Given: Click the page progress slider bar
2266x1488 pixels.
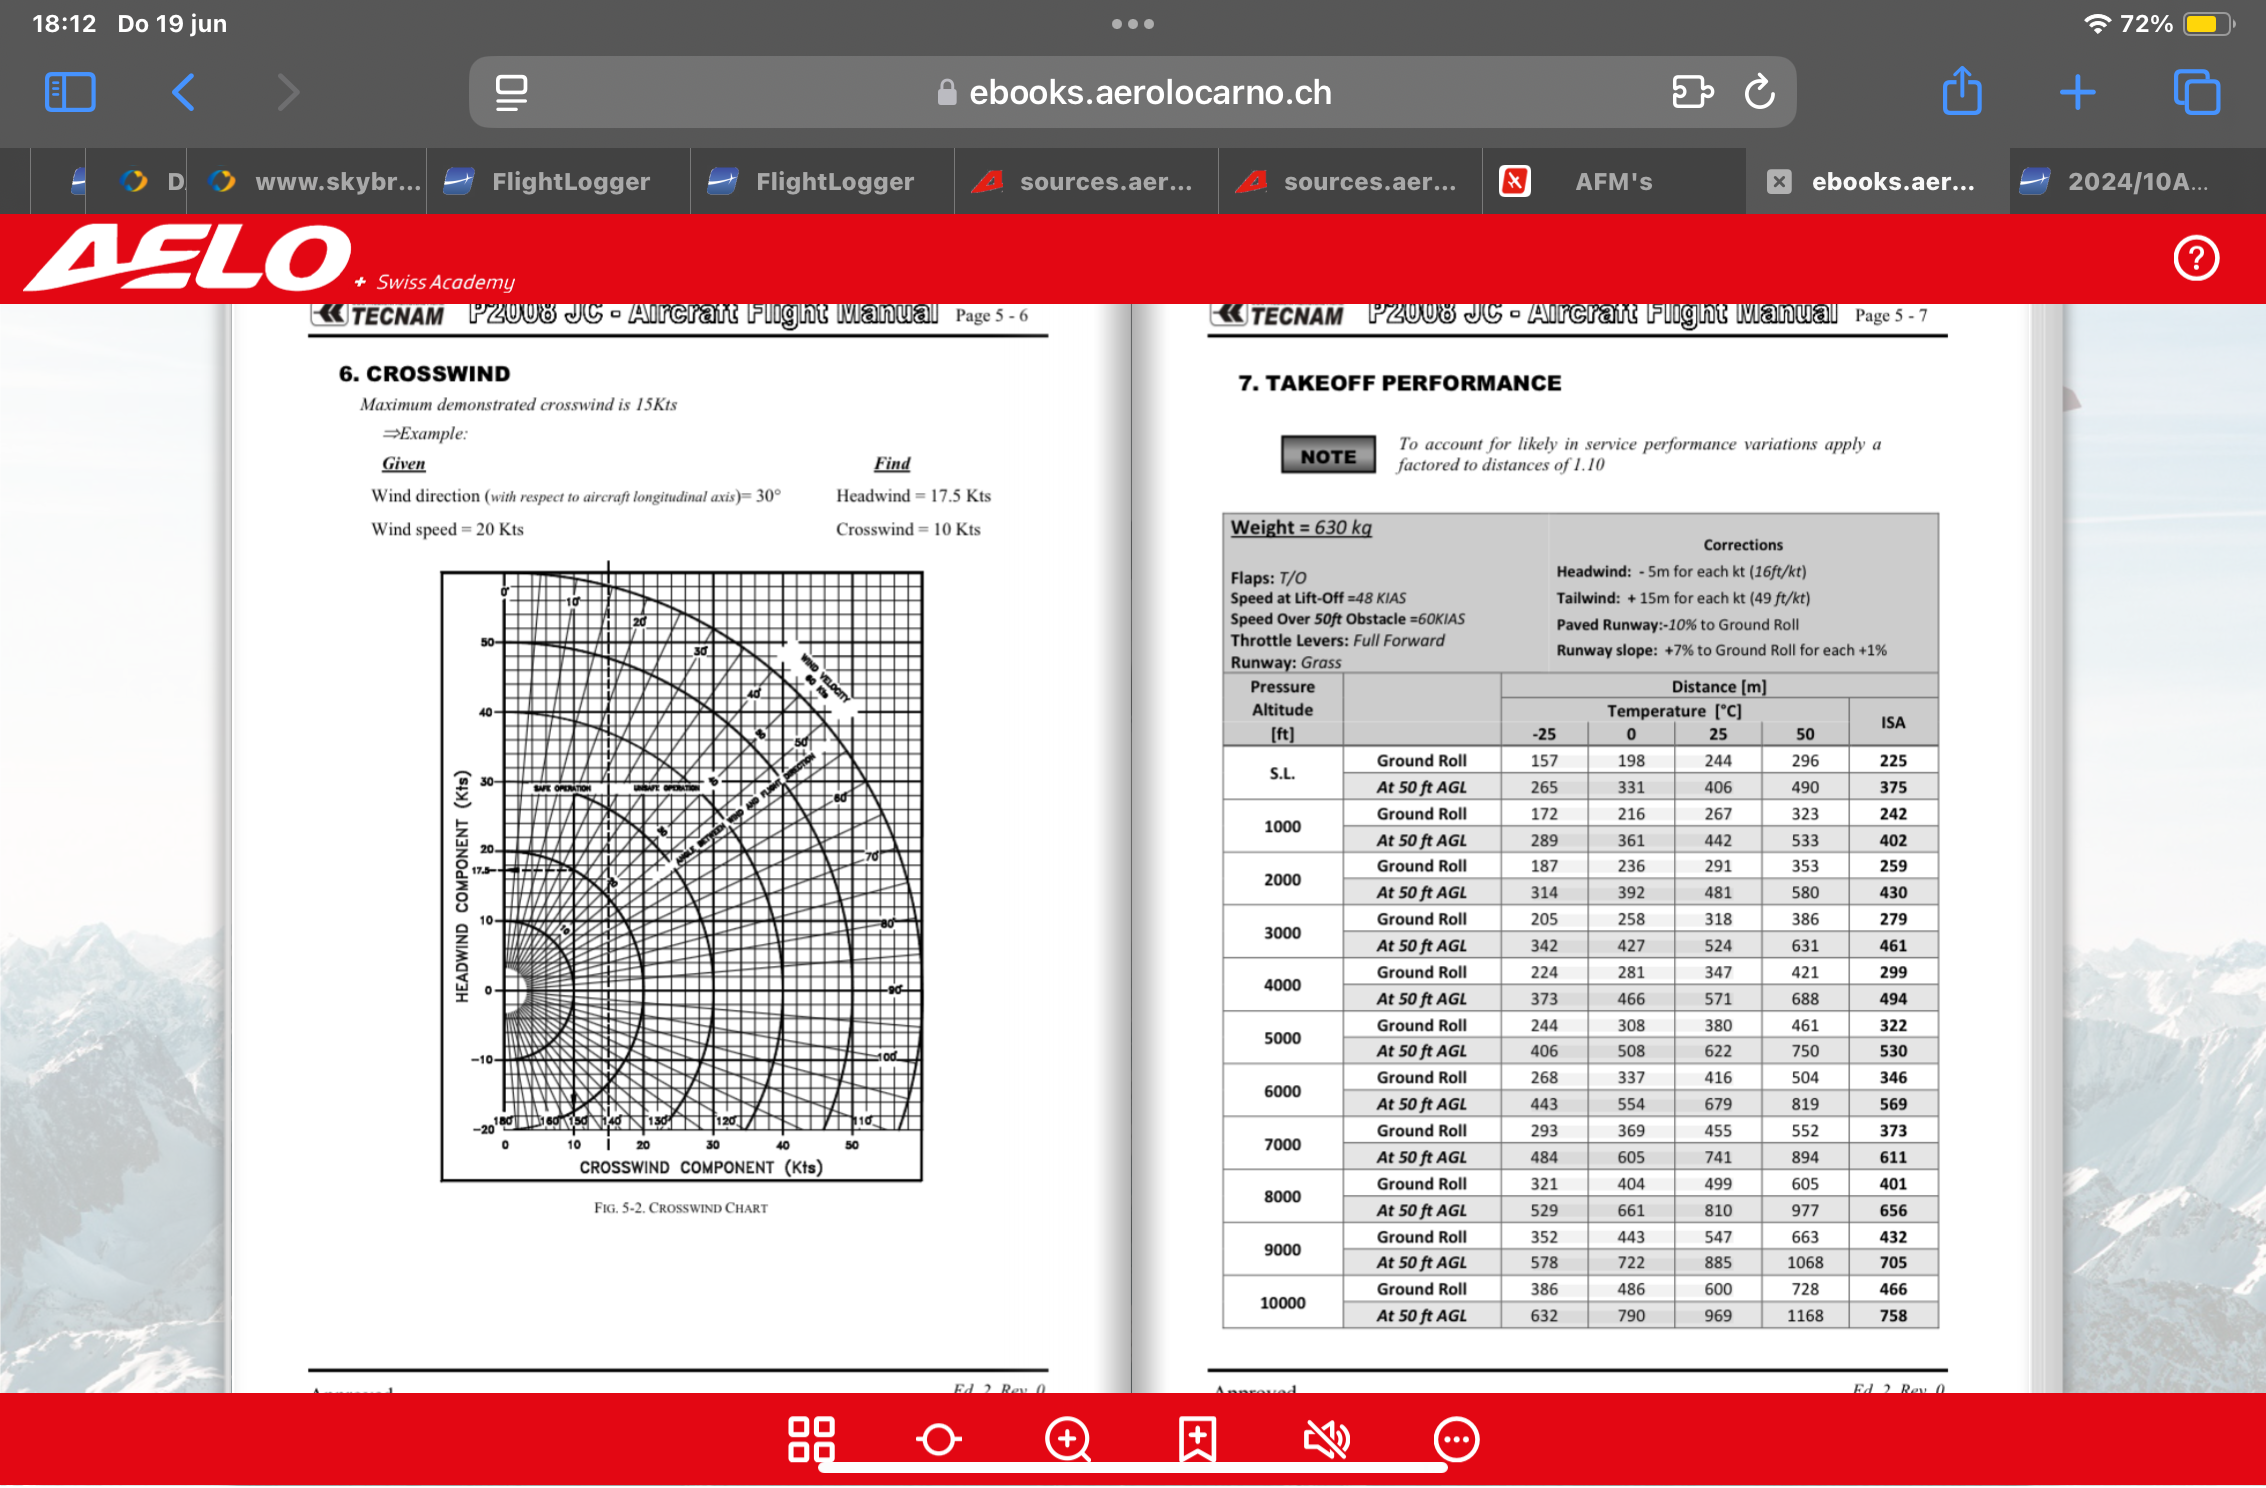Looking at the screenshot, I should (x=1133, y=1467).
